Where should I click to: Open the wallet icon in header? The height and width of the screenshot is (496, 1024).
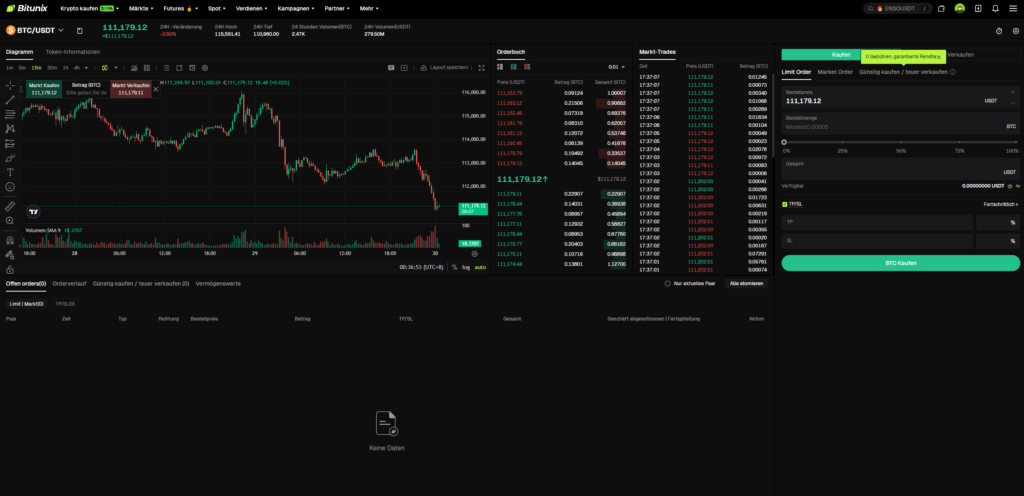coord(941,8)
